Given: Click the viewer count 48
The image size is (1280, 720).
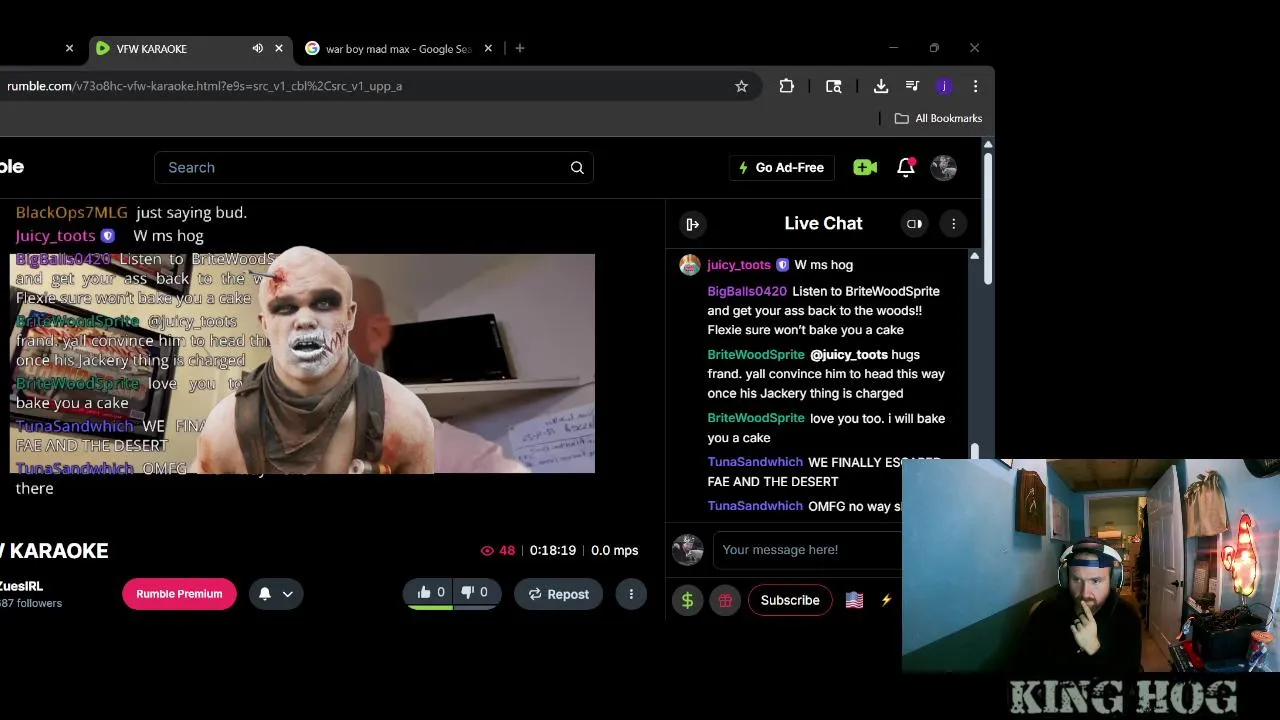Looking at the screenshot, I should (498, 550).
